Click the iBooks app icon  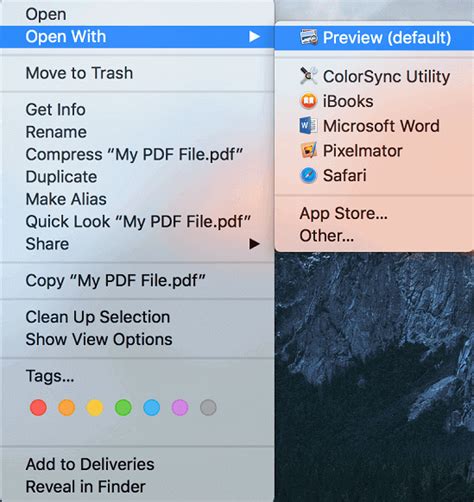308,101
